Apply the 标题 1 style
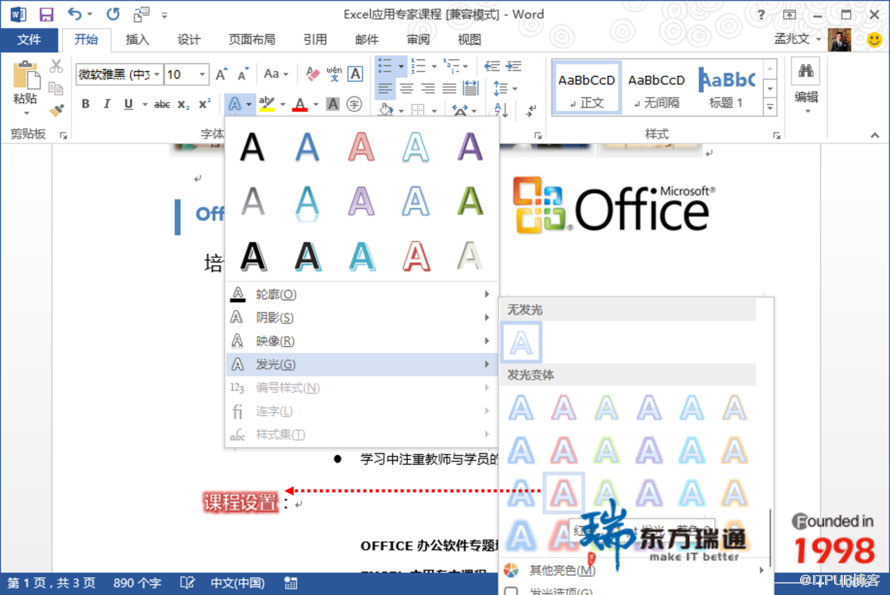 tap(727, 89)
